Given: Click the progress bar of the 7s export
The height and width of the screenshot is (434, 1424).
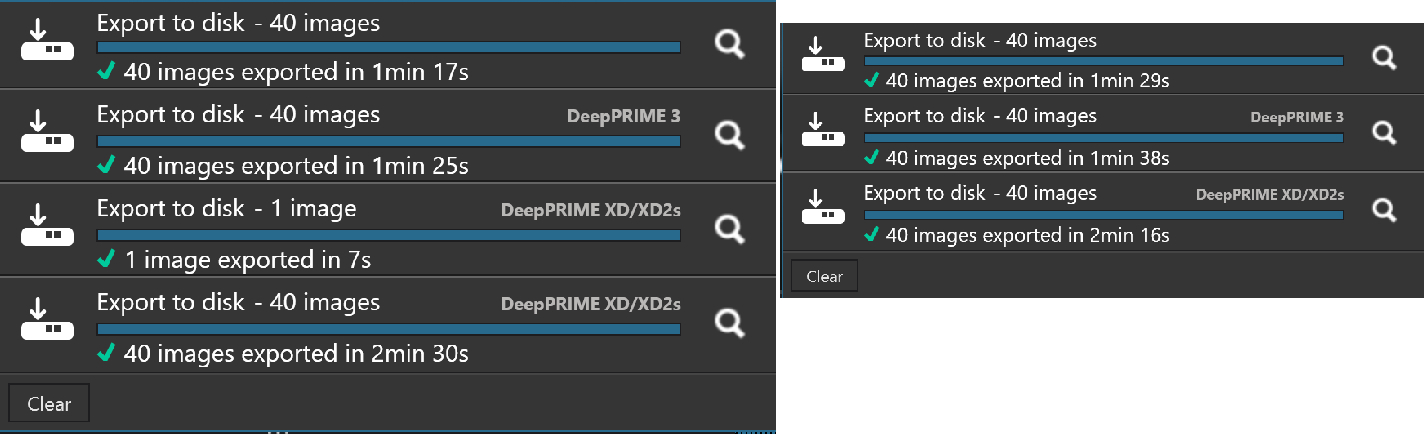Looking at the screenshot, I should [x=388, y=235].
